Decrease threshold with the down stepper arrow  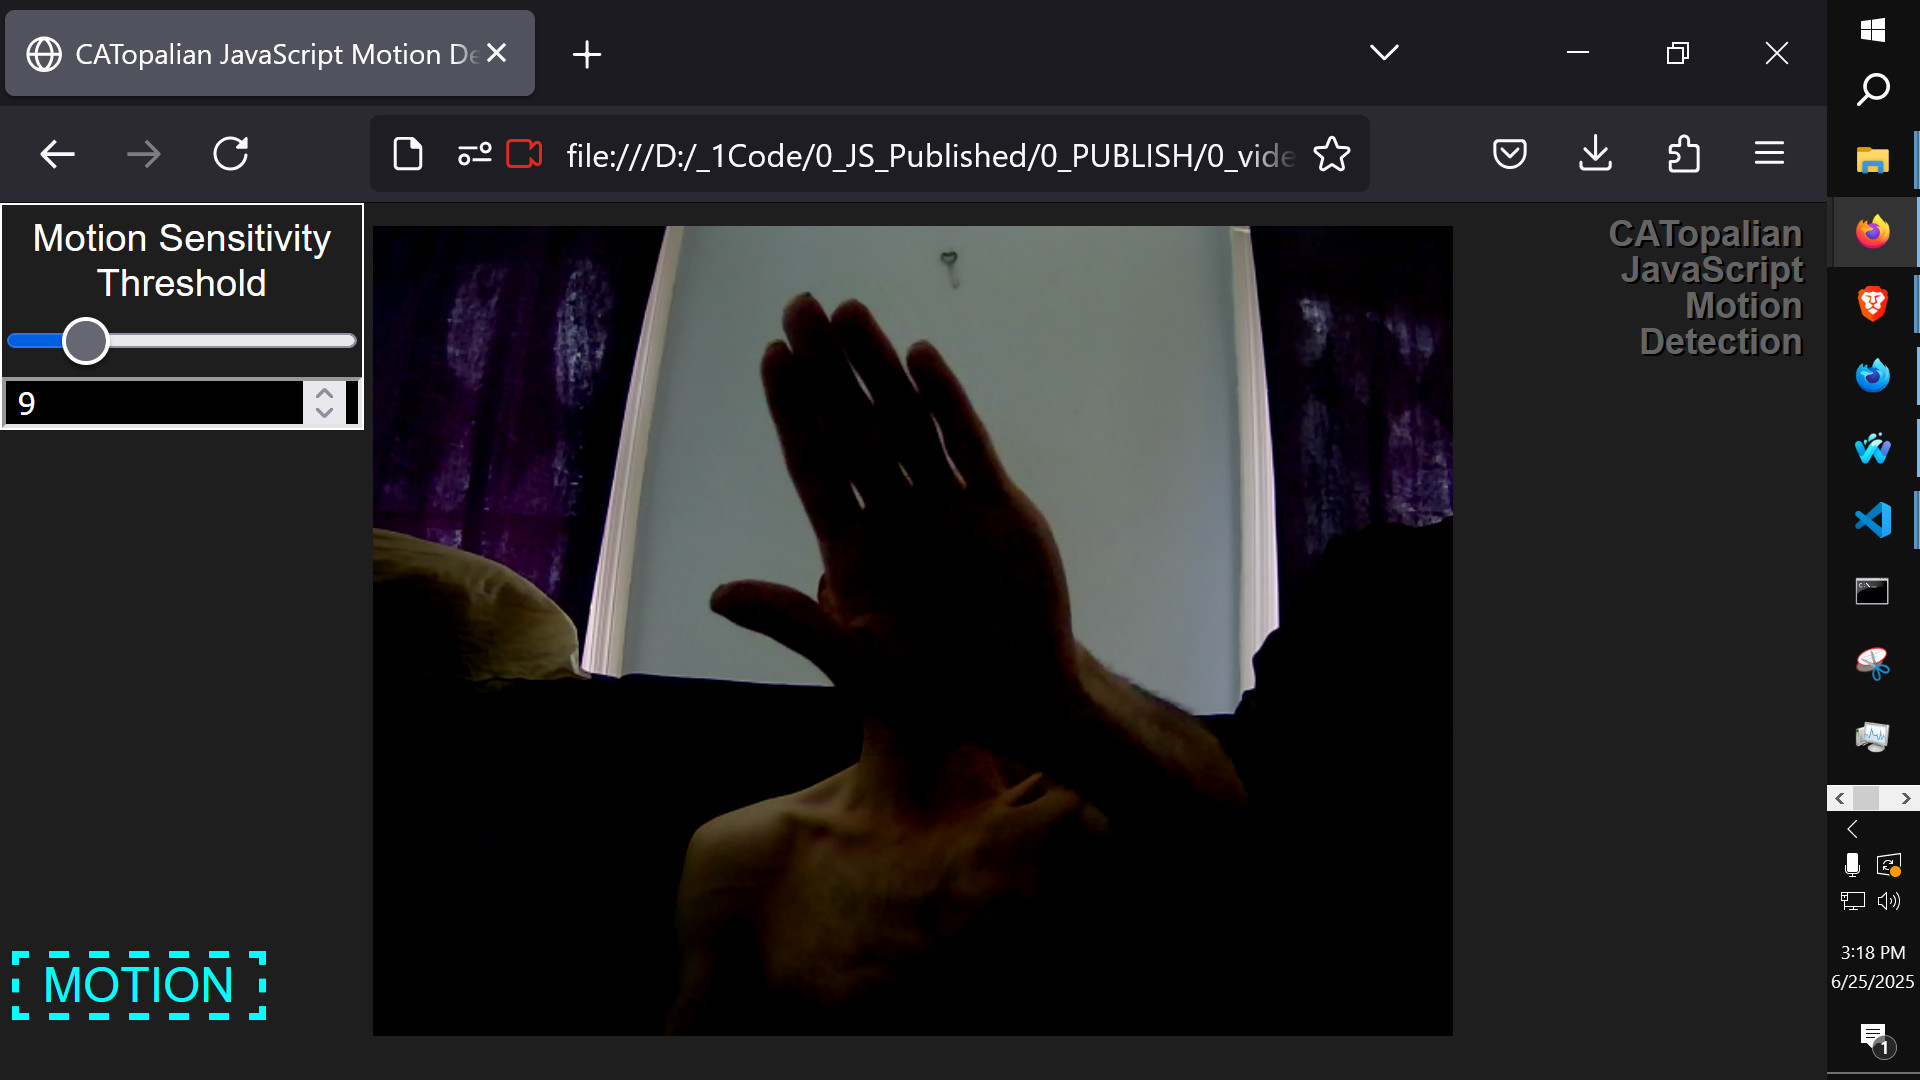(324, 413)
